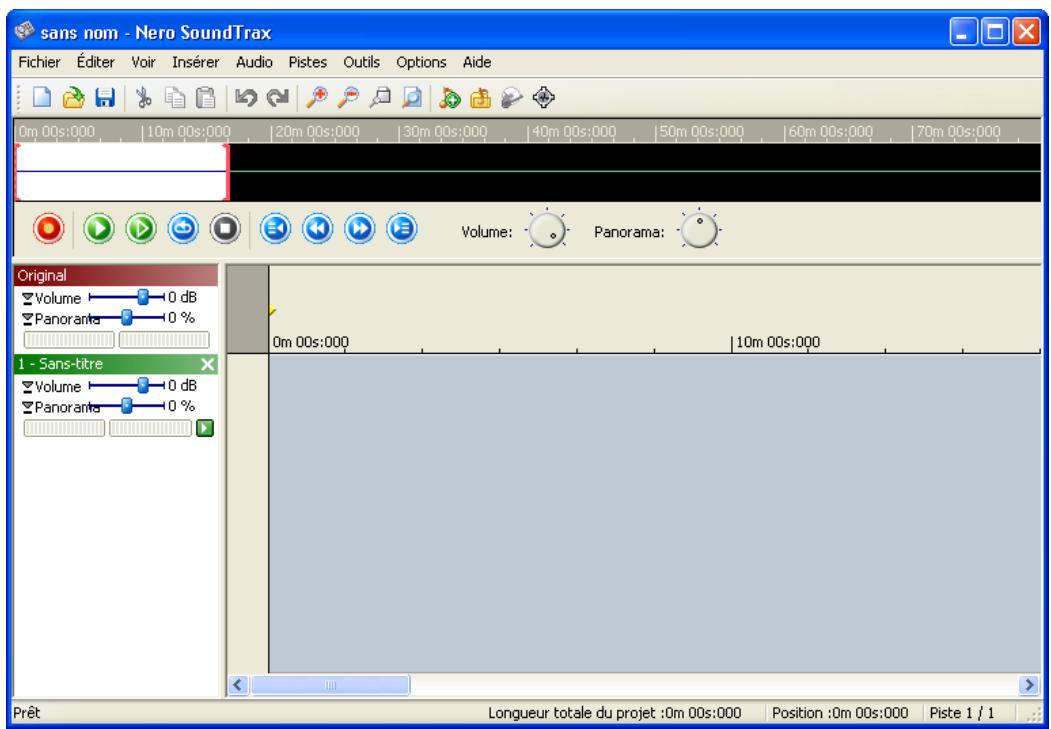Click the Original panel Volume slider handle
The width and height of the screenshot is (1051, 729).
point(143,297)
